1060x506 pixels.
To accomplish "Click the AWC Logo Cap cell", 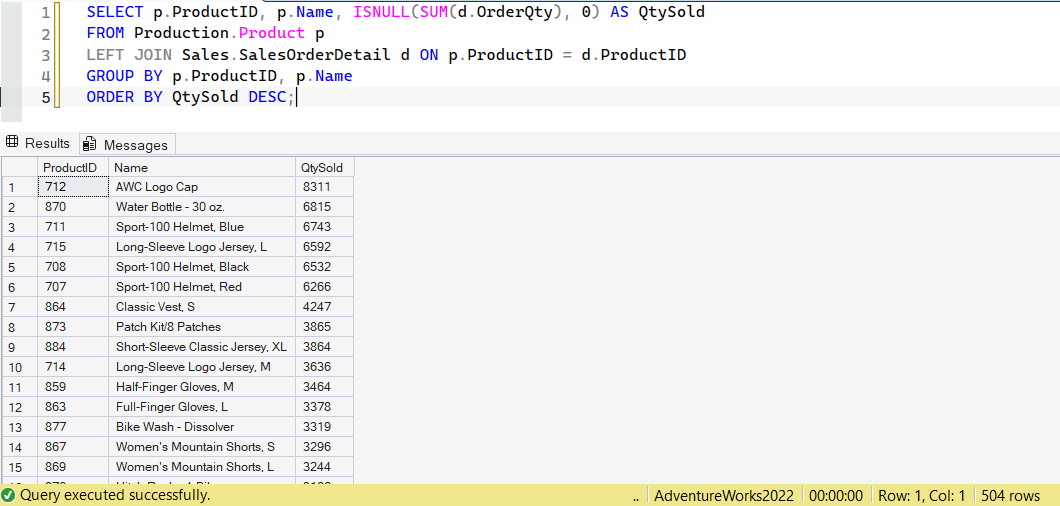I will point(203,187).
